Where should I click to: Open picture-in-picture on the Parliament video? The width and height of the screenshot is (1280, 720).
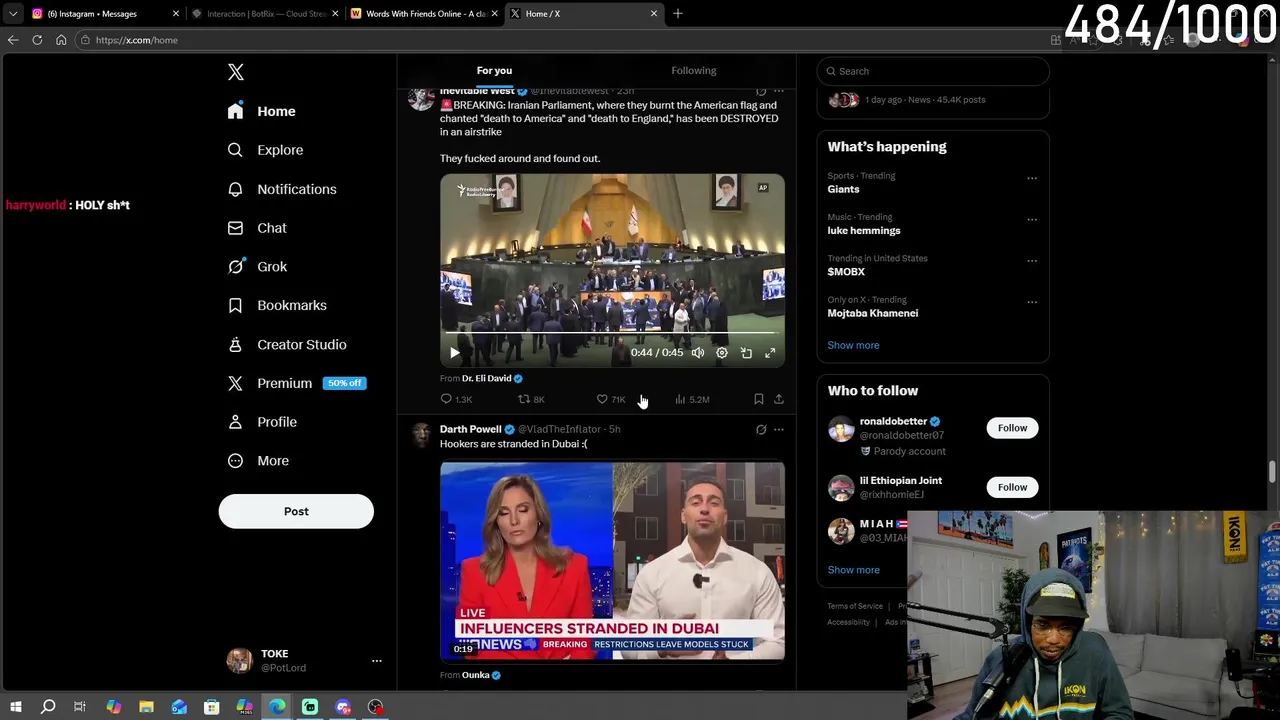(746, 353)
